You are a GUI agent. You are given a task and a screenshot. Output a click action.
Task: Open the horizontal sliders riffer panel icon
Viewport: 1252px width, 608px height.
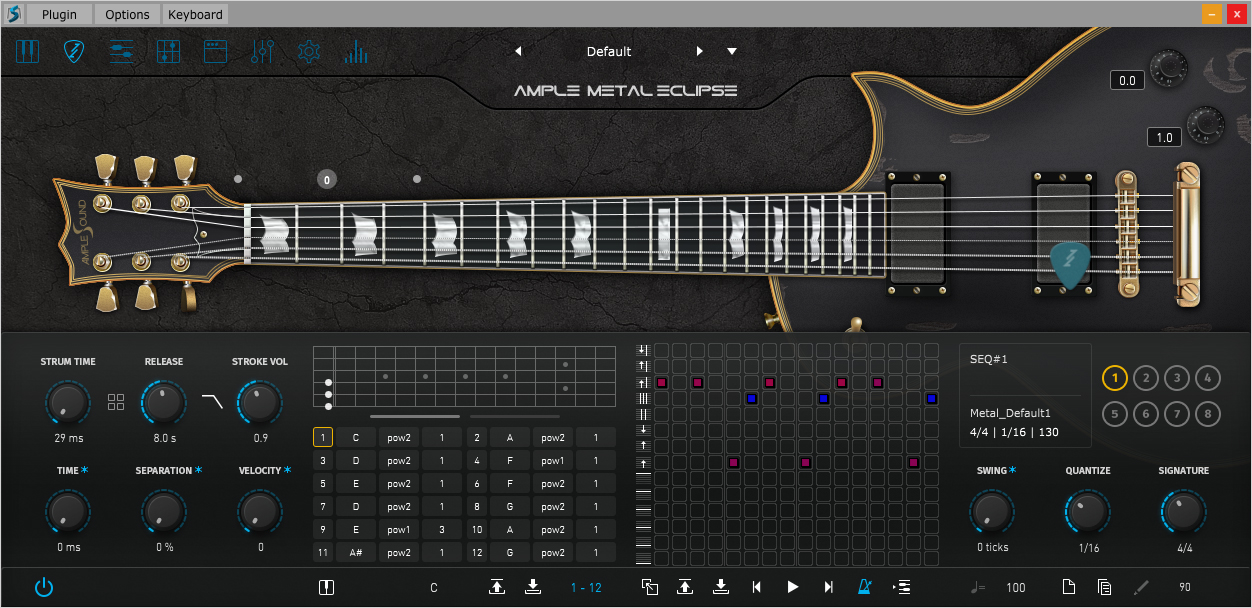point(122,51)
